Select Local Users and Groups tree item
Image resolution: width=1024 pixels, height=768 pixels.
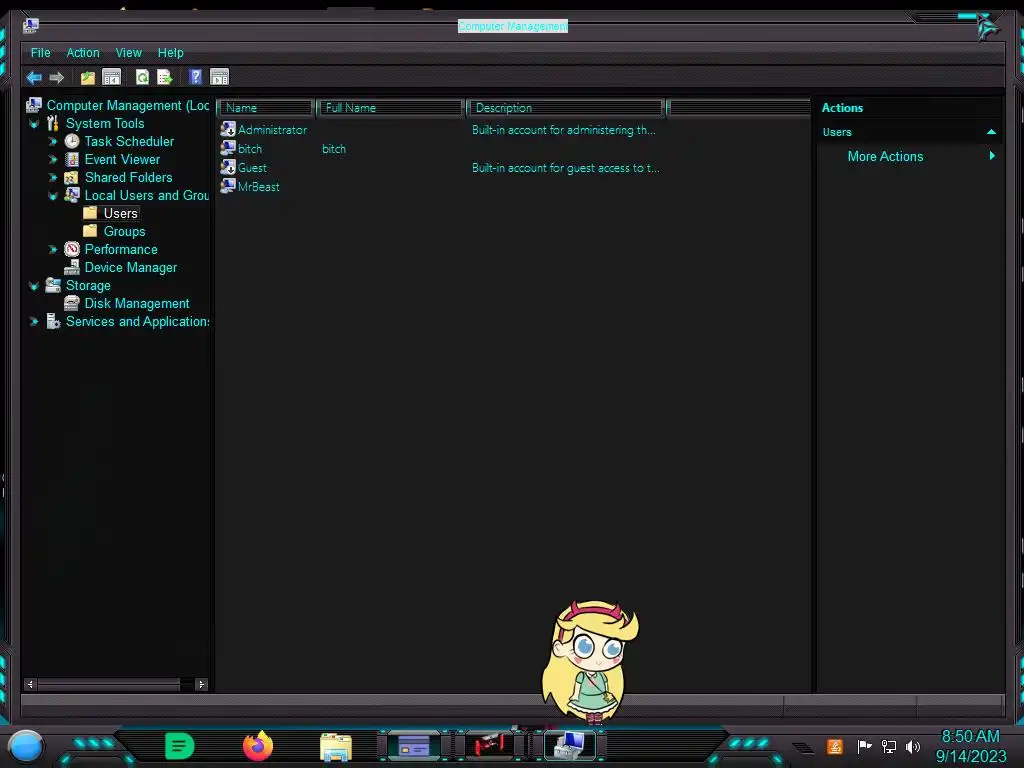pyautogui.click(x=146, y=195)
